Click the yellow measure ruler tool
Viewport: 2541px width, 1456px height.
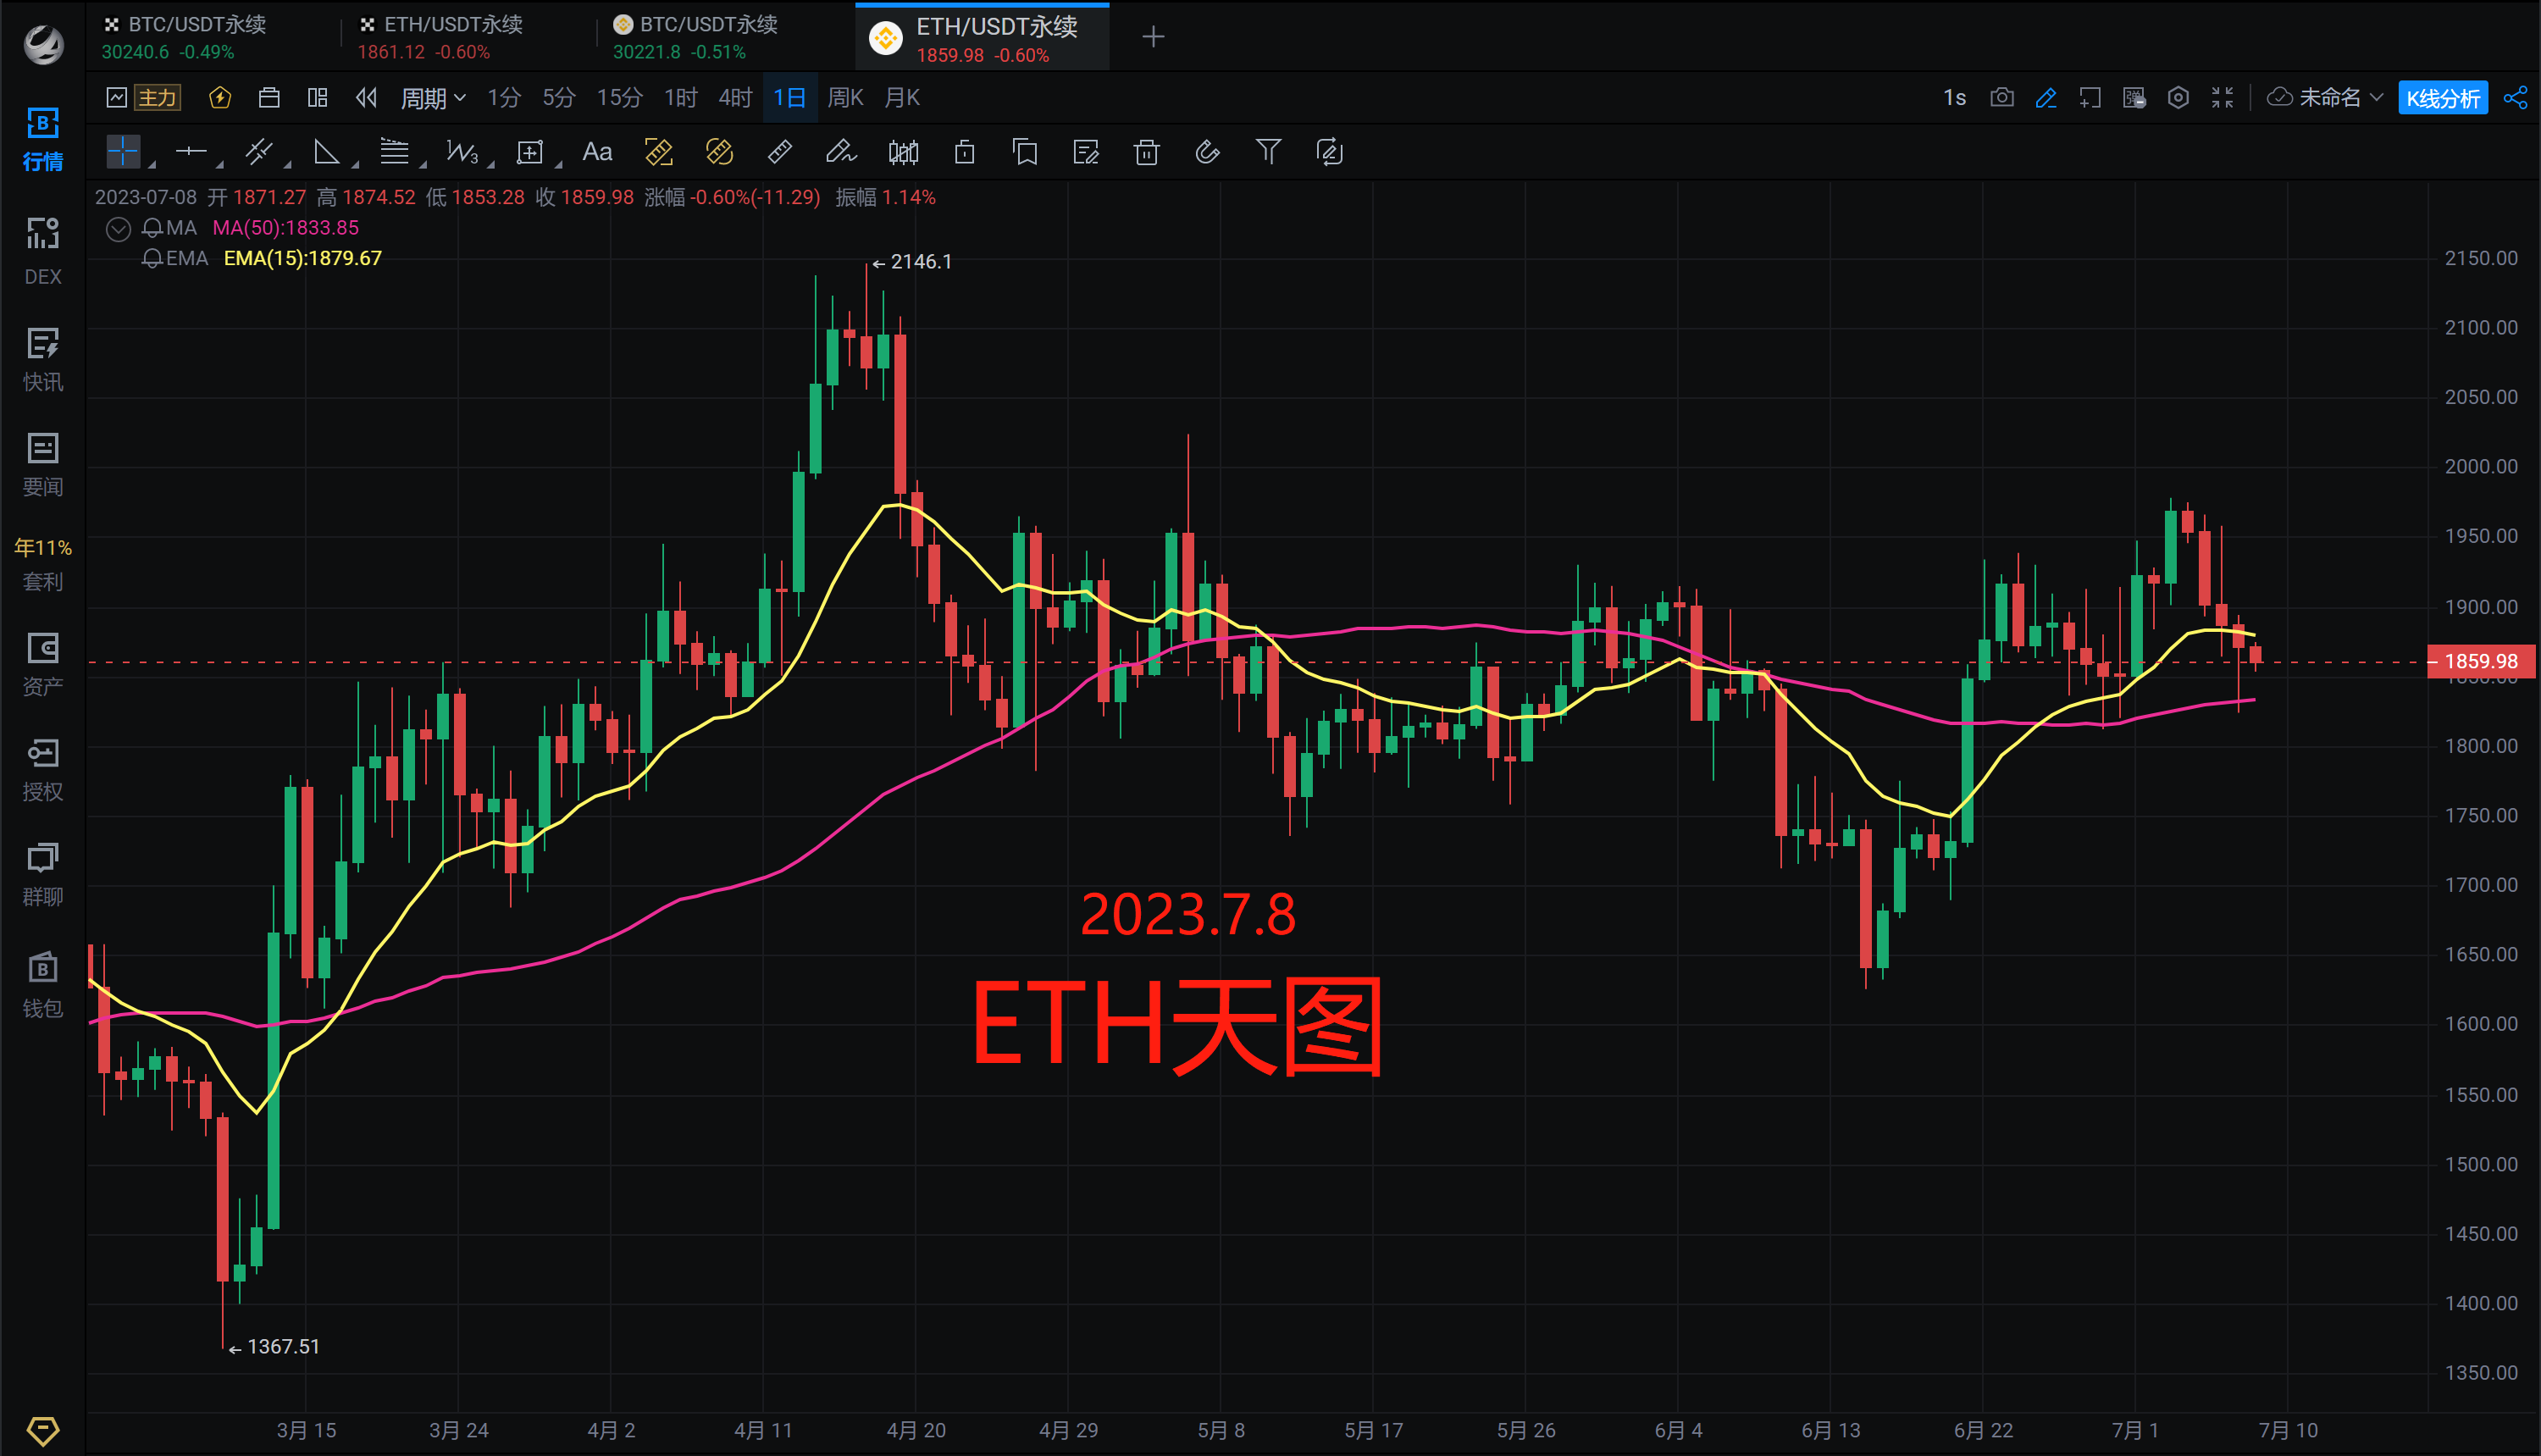(658, 152)
